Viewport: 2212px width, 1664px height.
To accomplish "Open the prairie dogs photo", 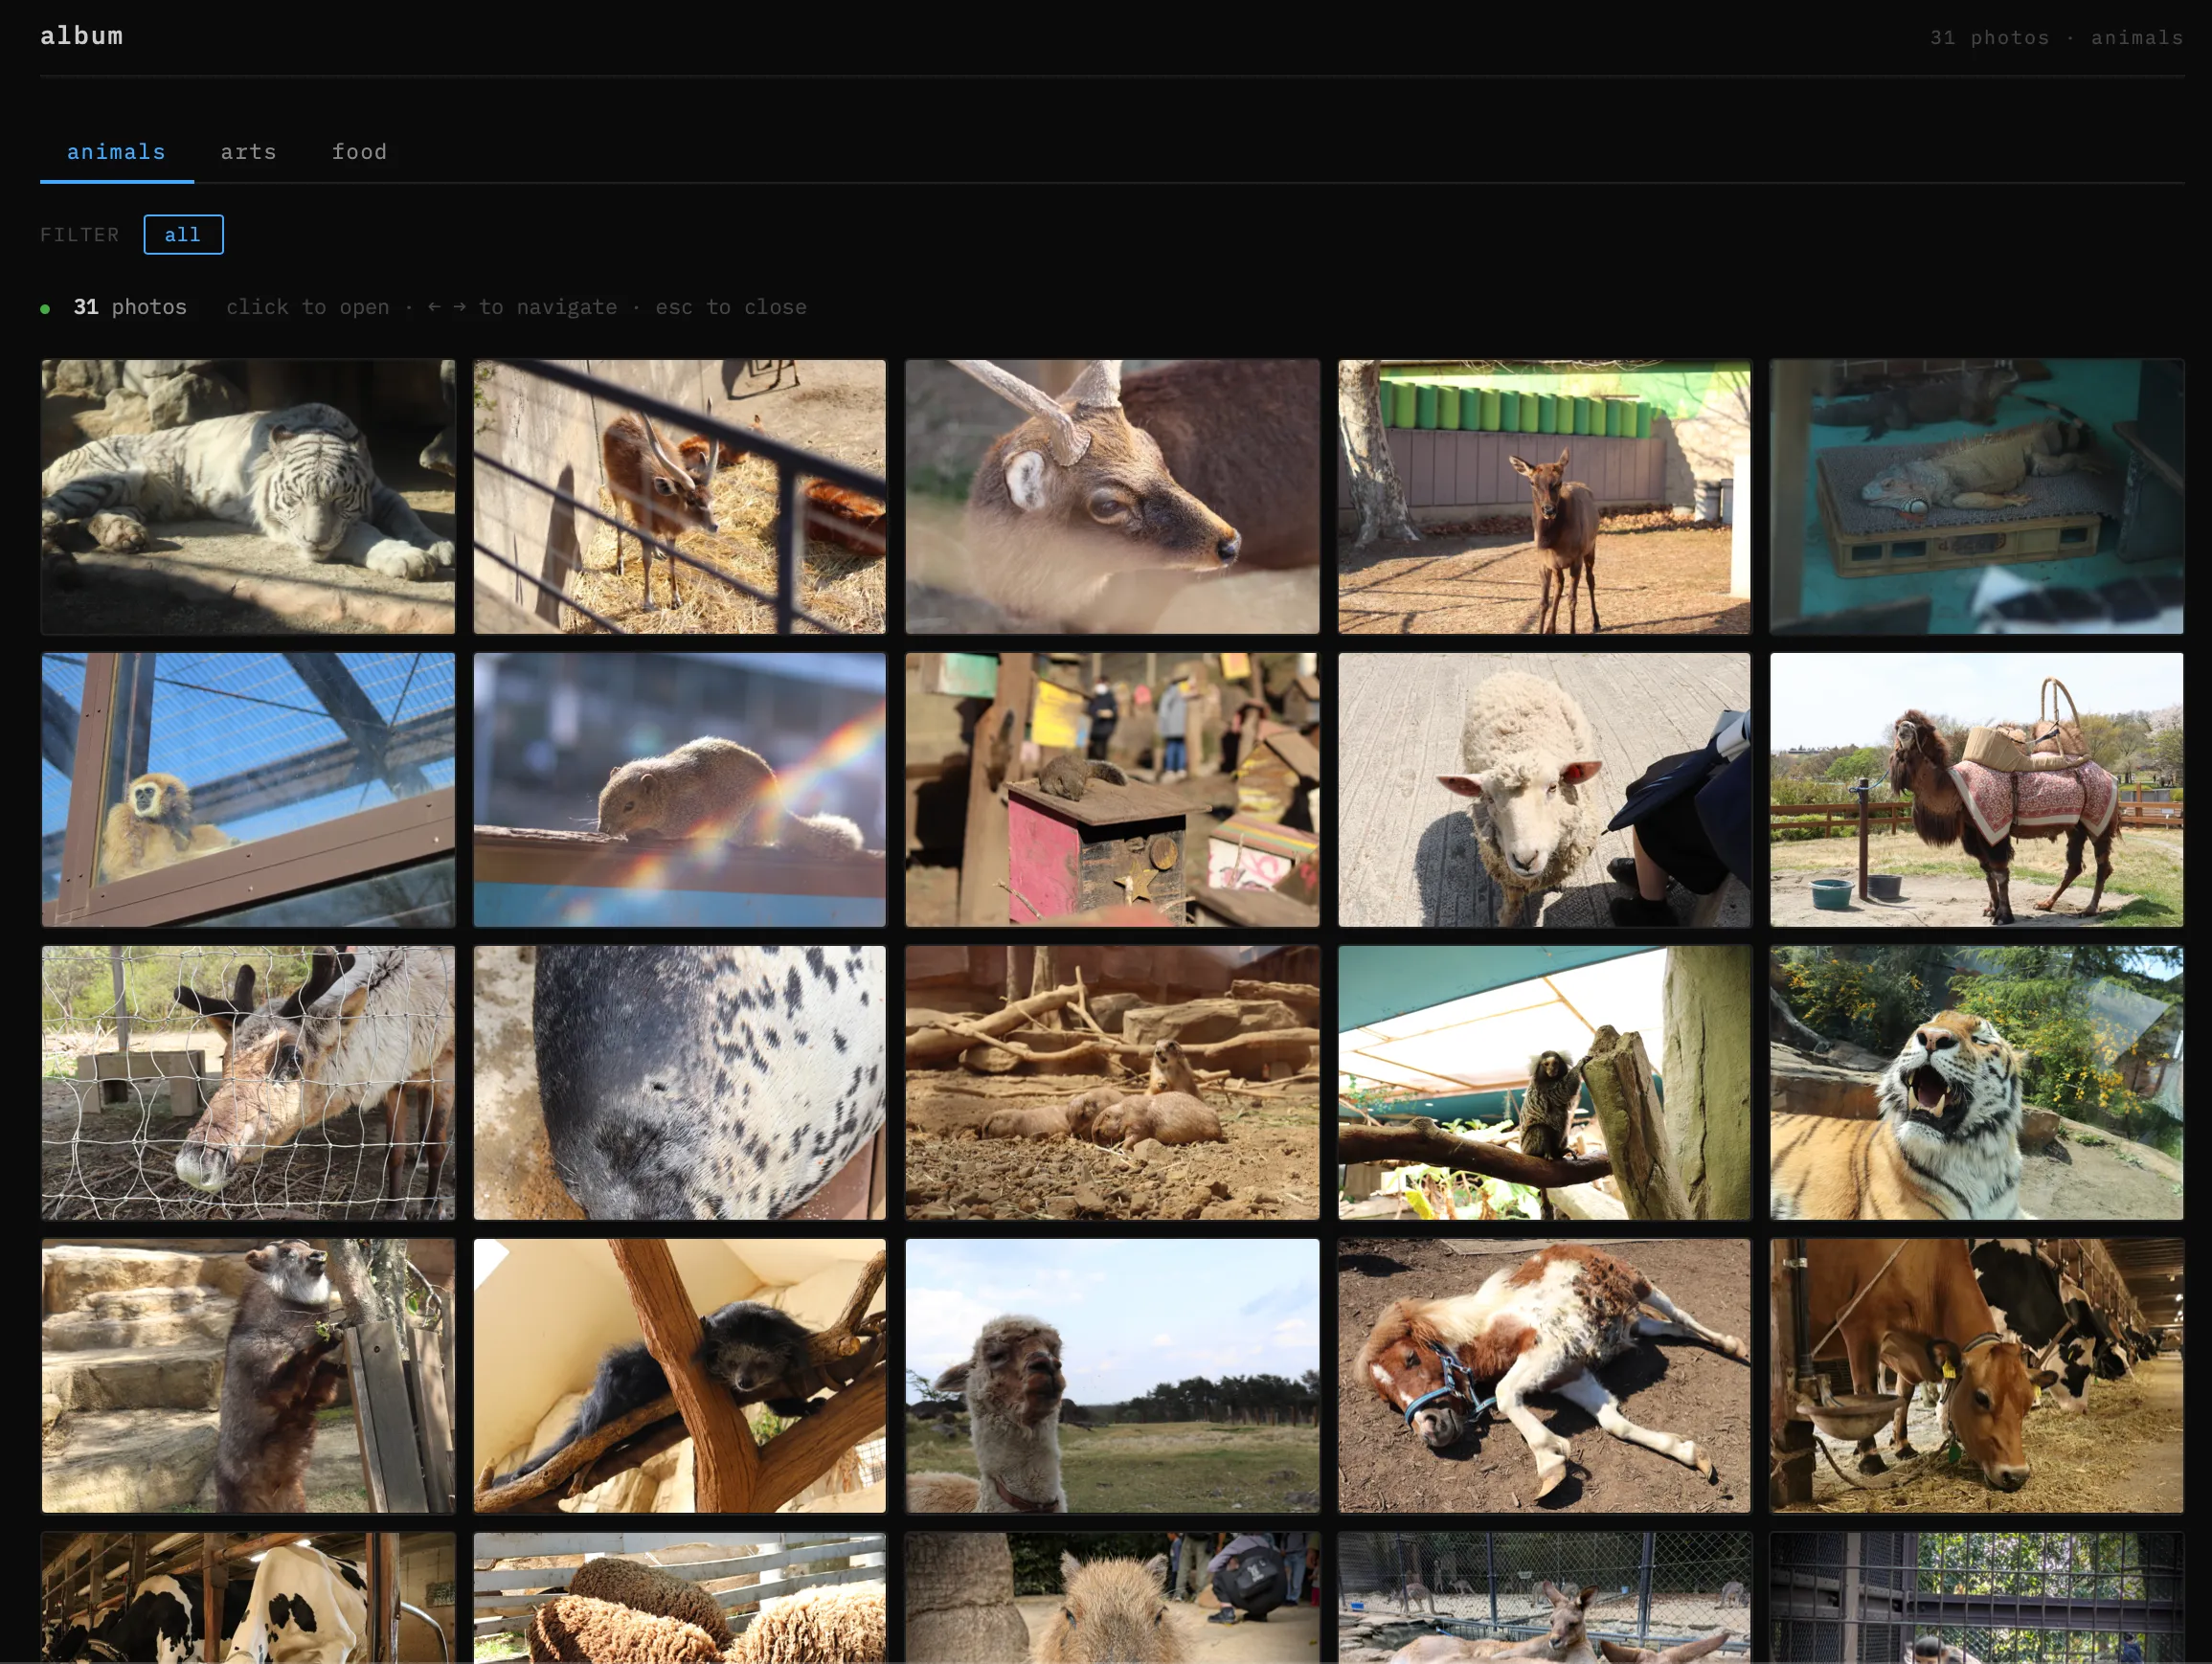I will point(1112,1083).
